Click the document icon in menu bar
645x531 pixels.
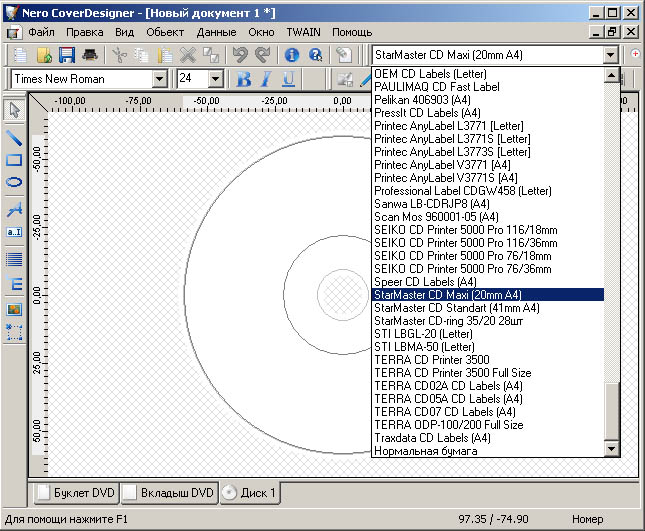pos(13,32)
